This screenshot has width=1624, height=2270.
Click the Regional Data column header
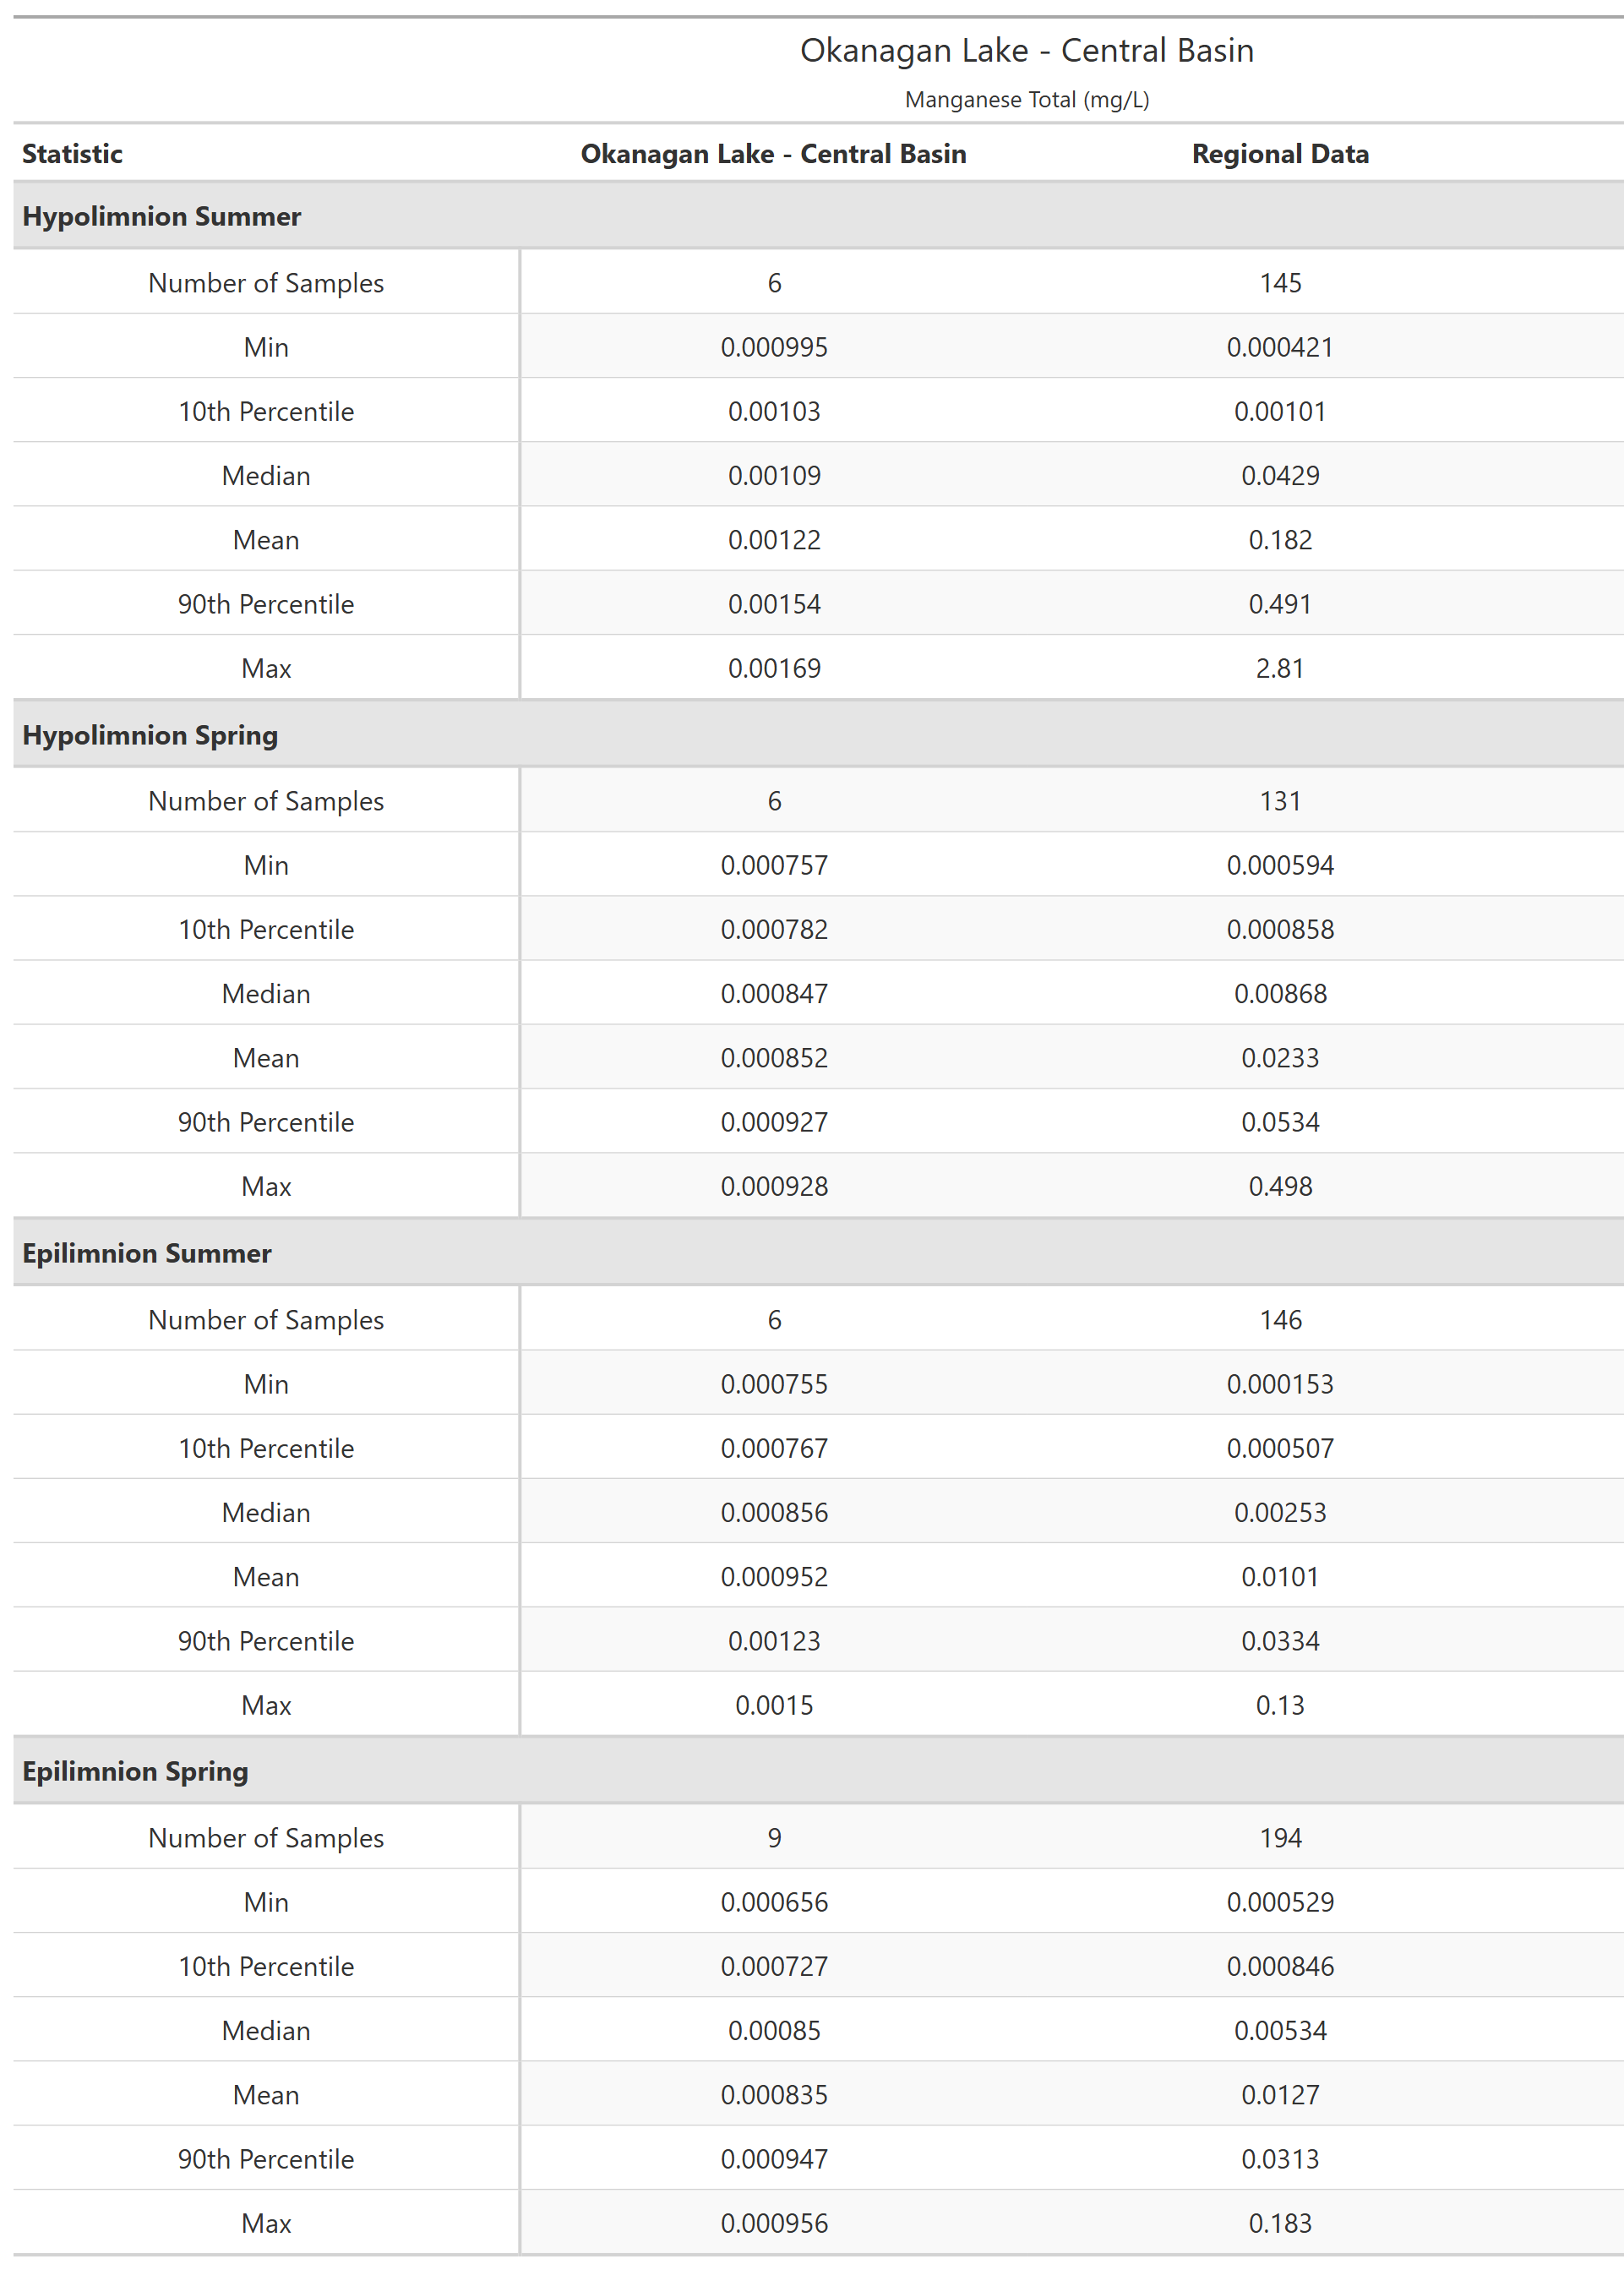tap(1279, 154)
